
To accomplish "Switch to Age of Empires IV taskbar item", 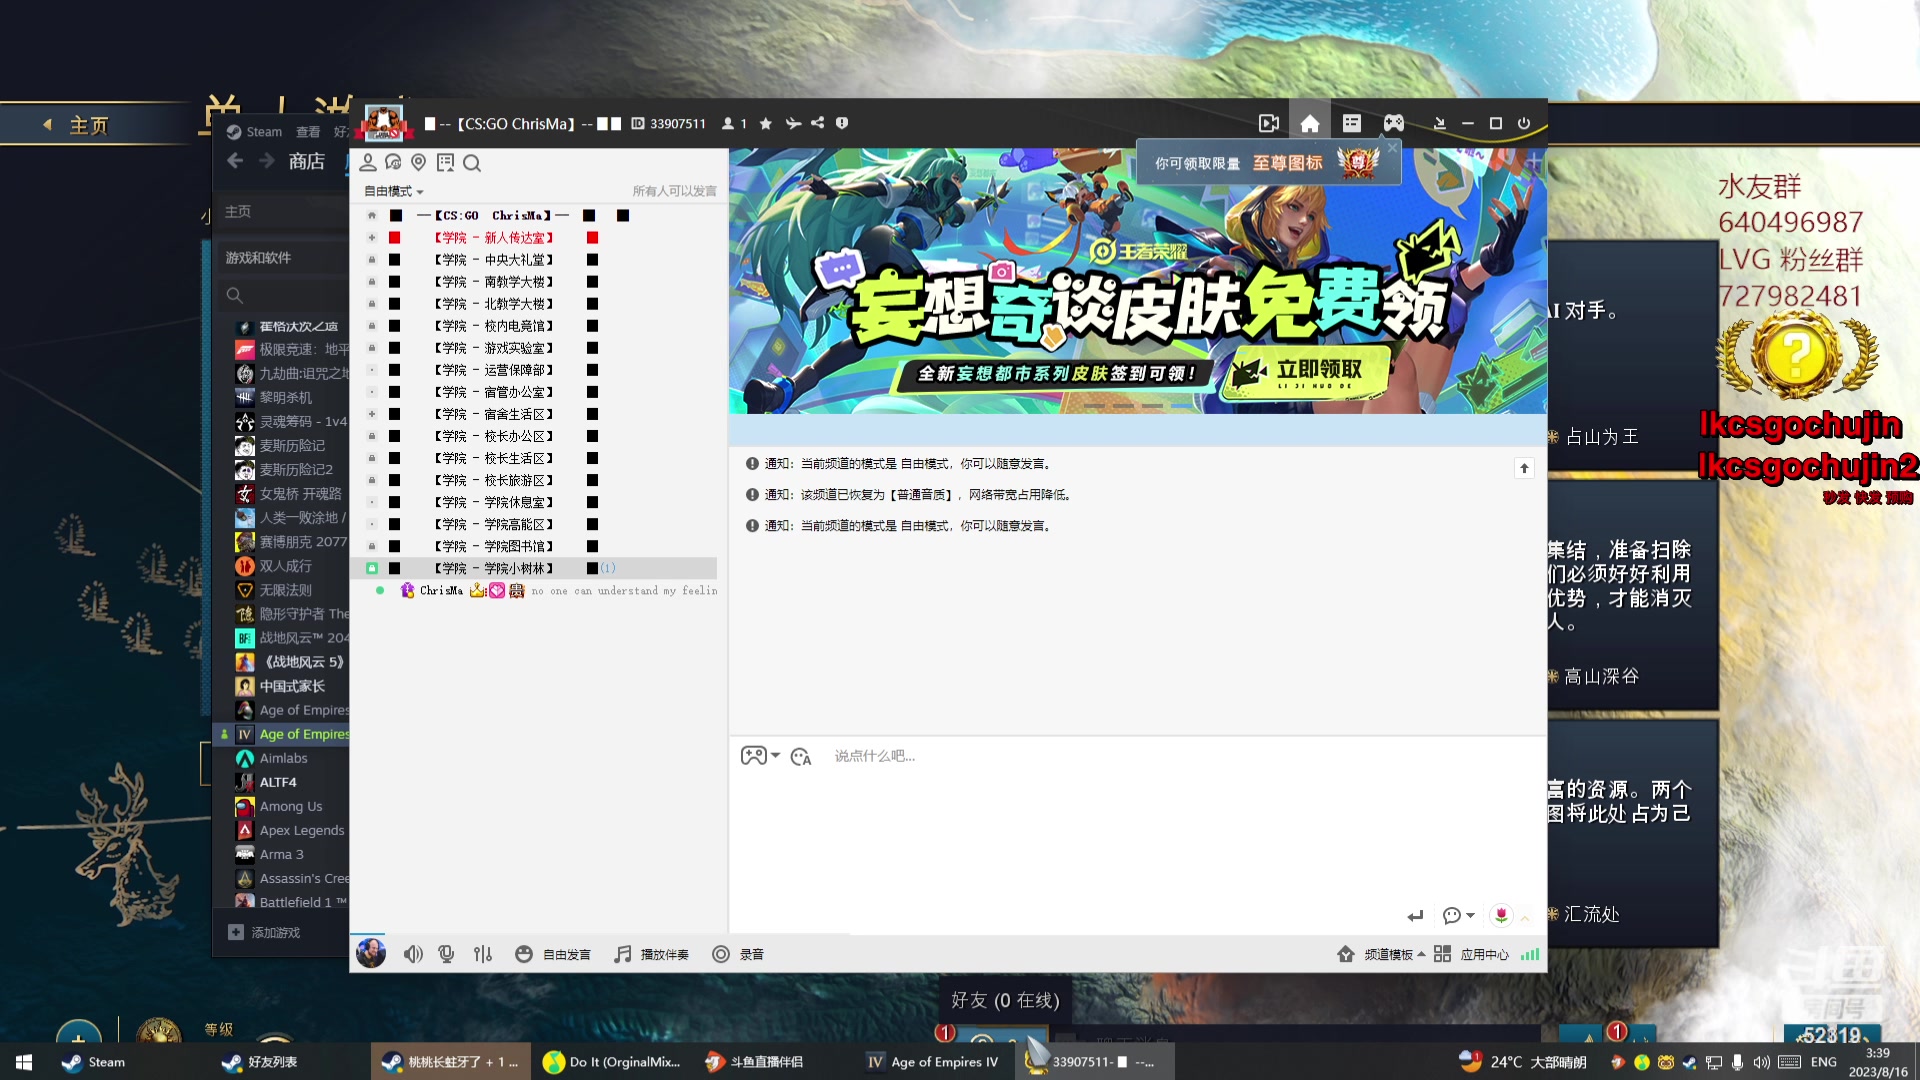I will pos(933,1062).
